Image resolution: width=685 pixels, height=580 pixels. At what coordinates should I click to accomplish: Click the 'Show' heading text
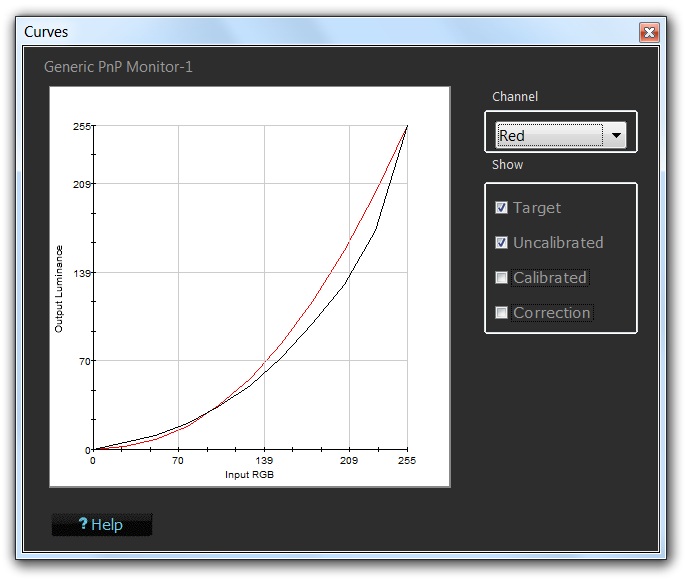[x=507, y=165]
